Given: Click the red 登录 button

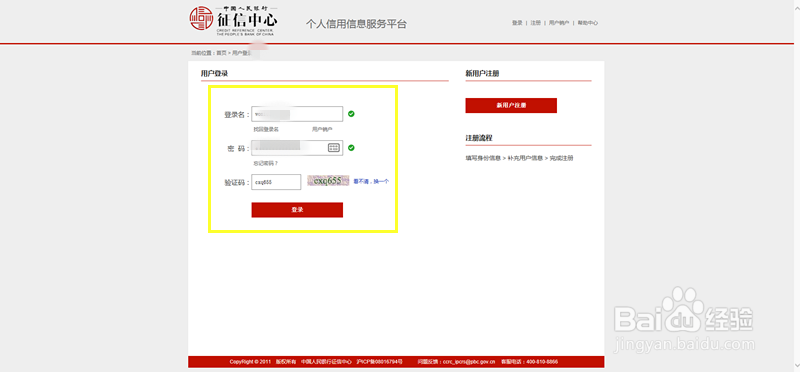Looking at the screenshot, I should (297, 210).
